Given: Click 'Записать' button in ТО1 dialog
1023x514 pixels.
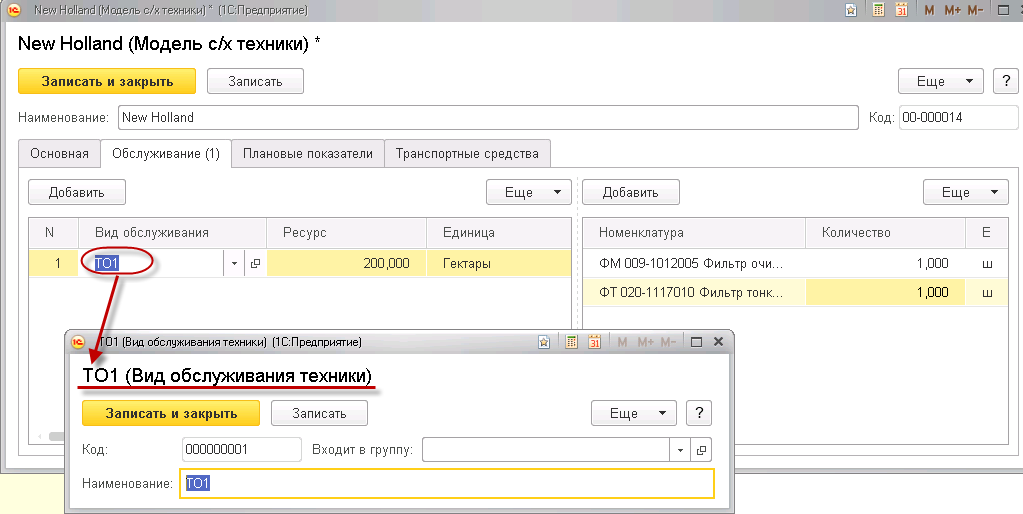Looking at the screenshot, I should click(319, 413).
